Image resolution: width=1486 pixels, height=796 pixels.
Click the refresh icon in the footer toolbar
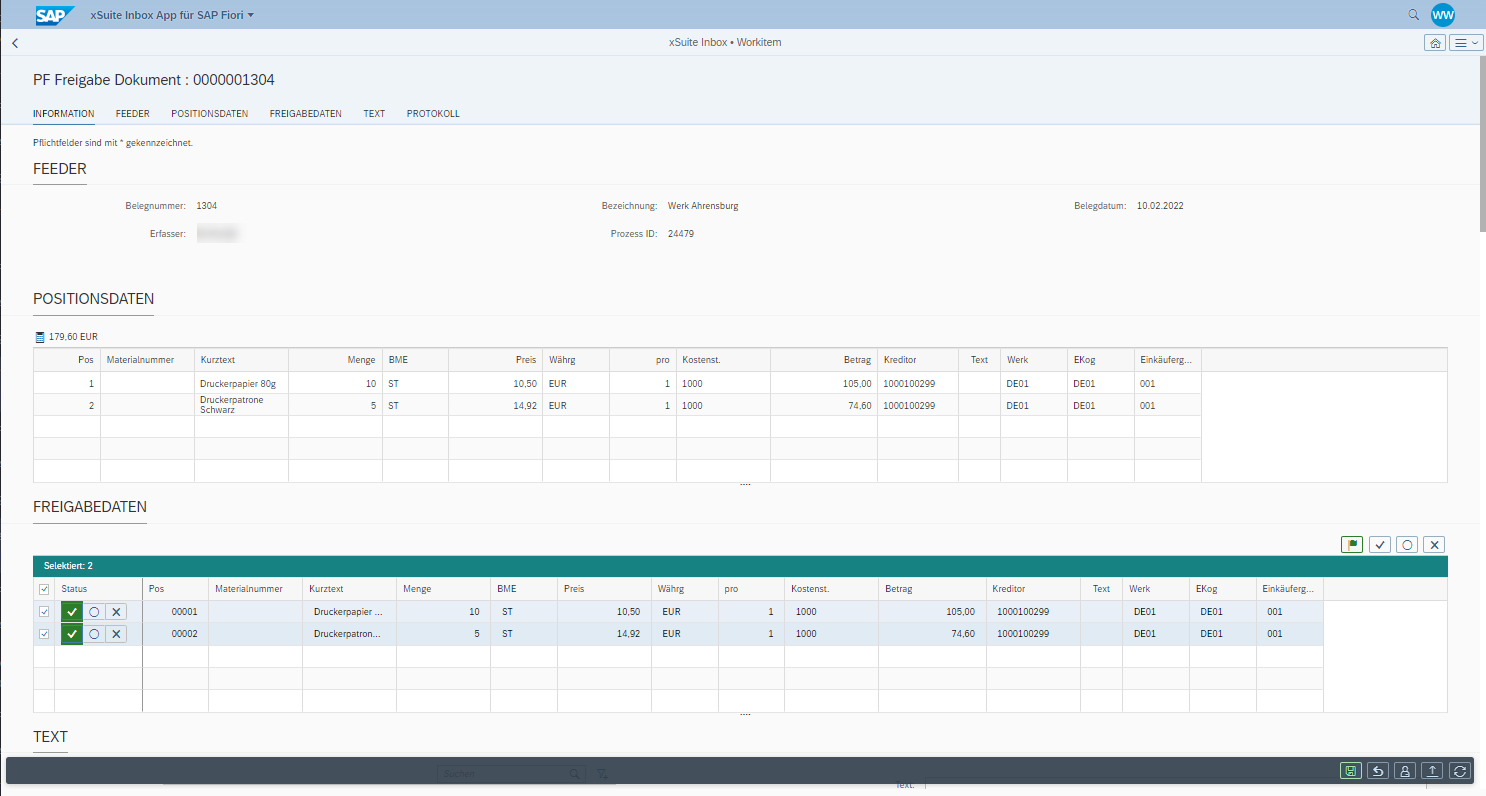[1459, 771]
